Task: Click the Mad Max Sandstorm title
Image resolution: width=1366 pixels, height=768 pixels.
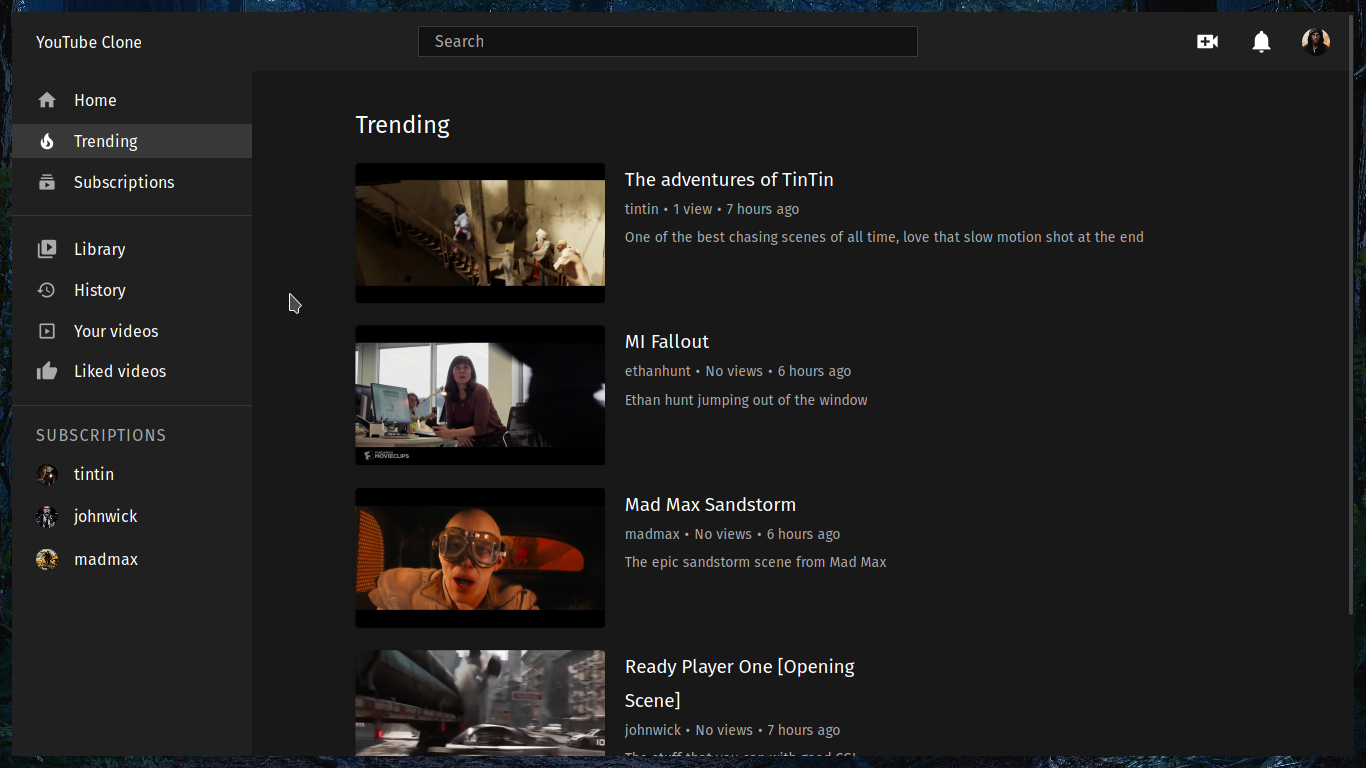Action: coord(710,504)
